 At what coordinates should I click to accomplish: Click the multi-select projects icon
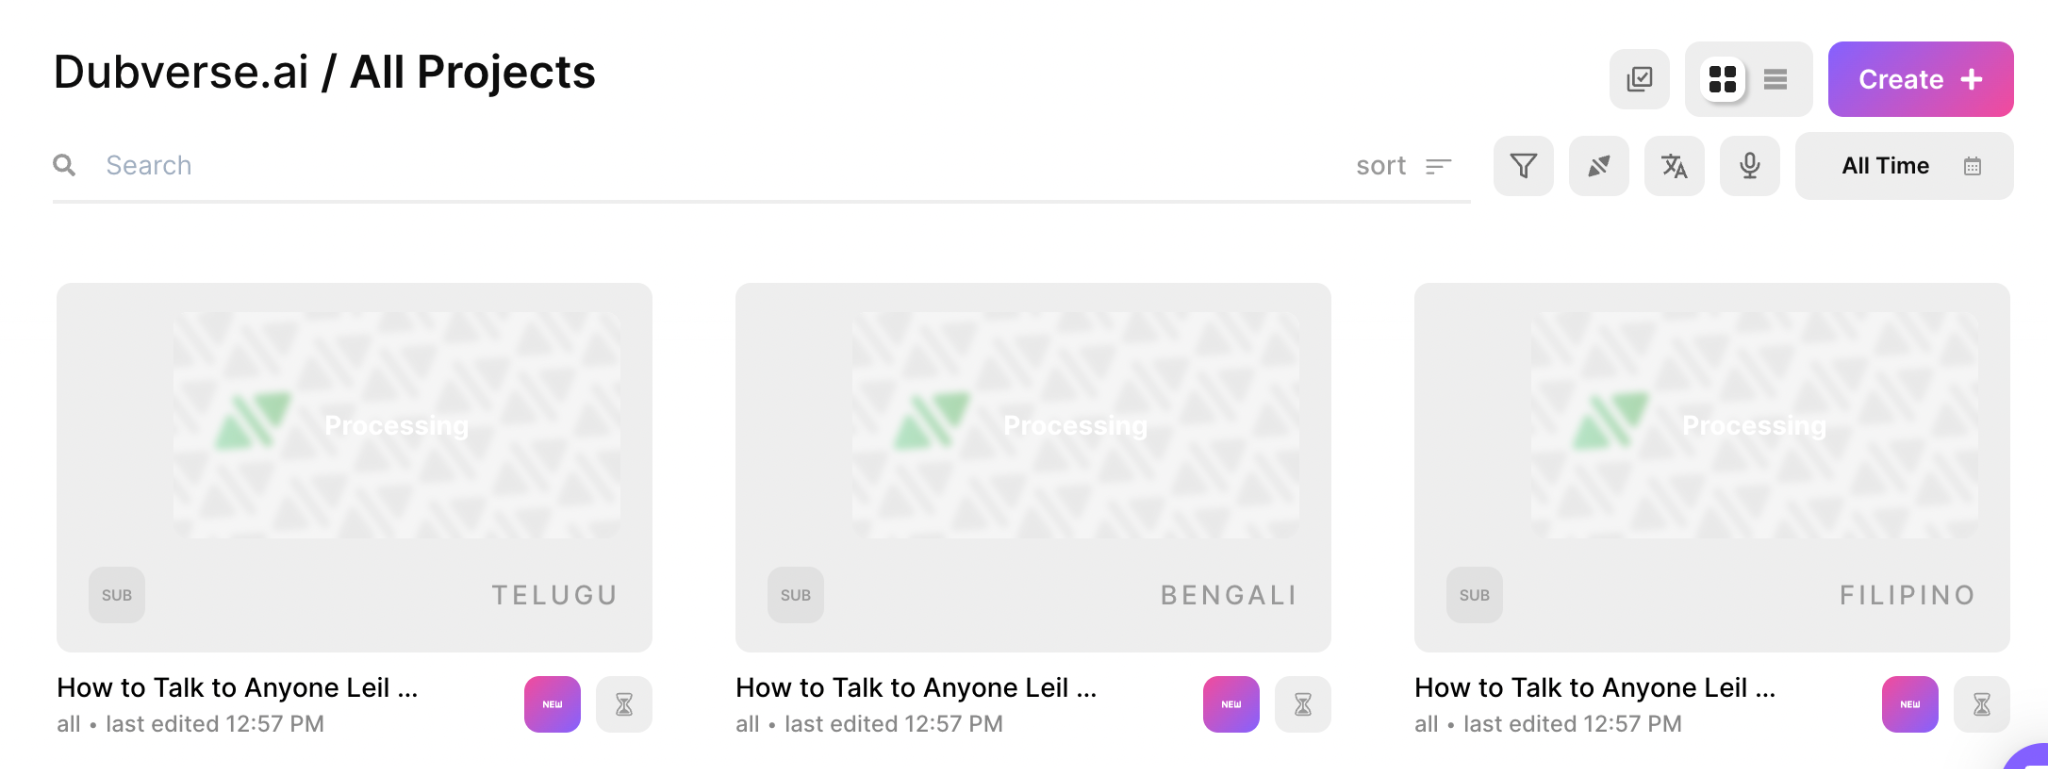pyautogui.click(x=1639, y=79)
